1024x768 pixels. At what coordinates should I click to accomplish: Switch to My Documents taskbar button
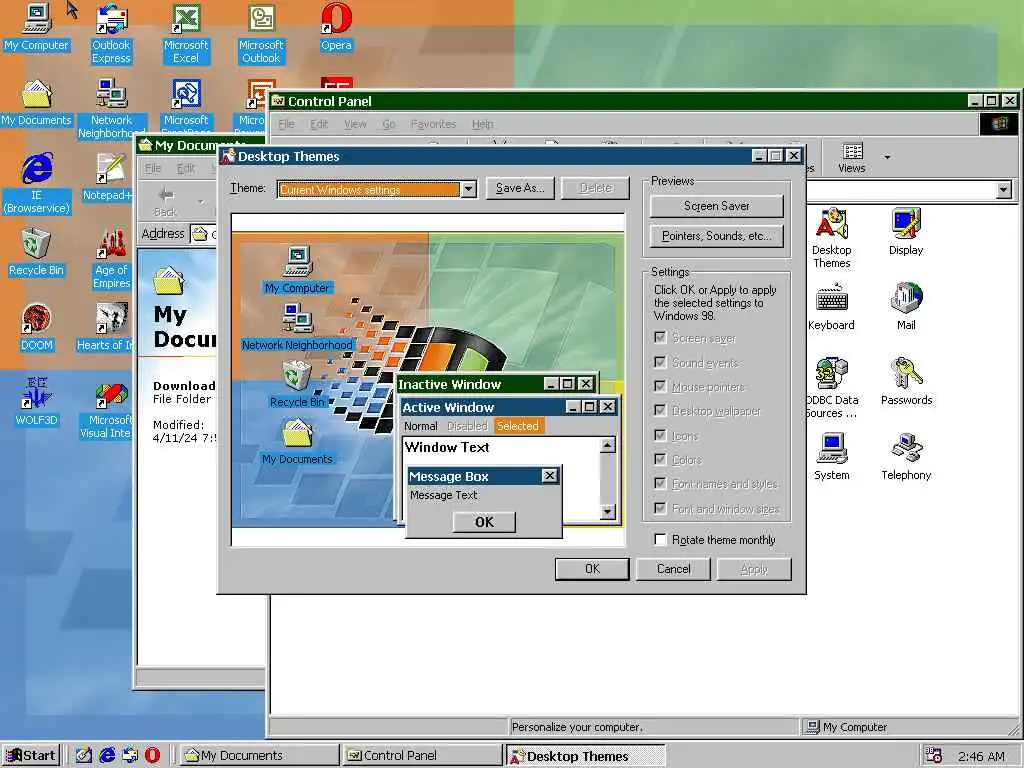(x=257, y=756)
